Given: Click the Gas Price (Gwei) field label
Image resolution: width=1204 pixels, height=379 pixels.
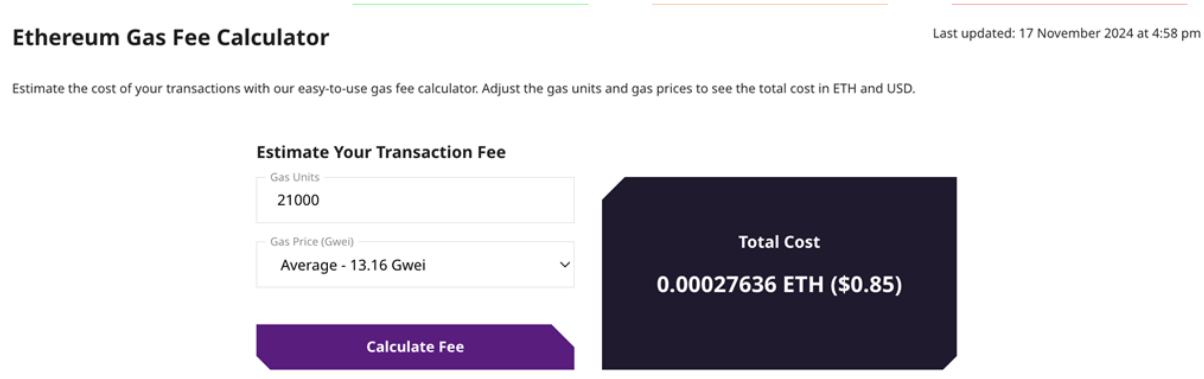Looking at the screenshot, I should tap(312, 241).
